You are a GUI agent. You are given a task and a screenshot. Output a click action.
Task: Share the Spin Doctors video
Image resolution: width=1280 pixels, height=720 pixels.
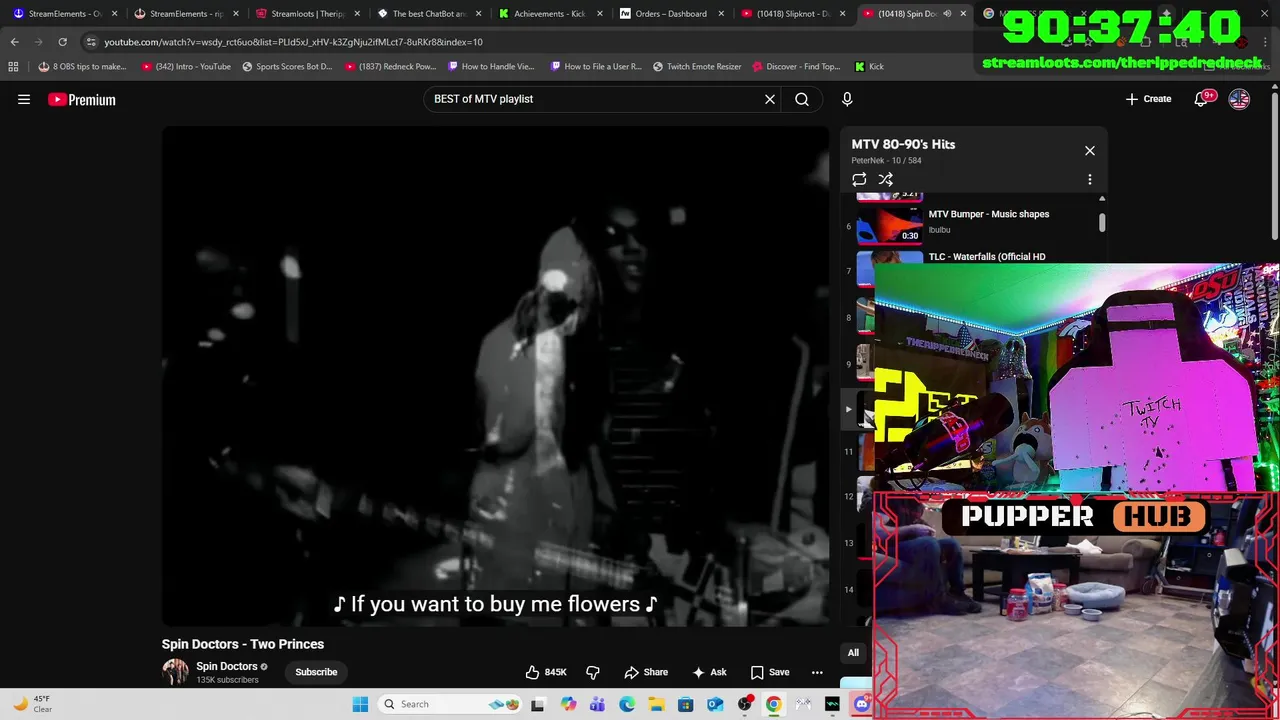coord(646,672)
